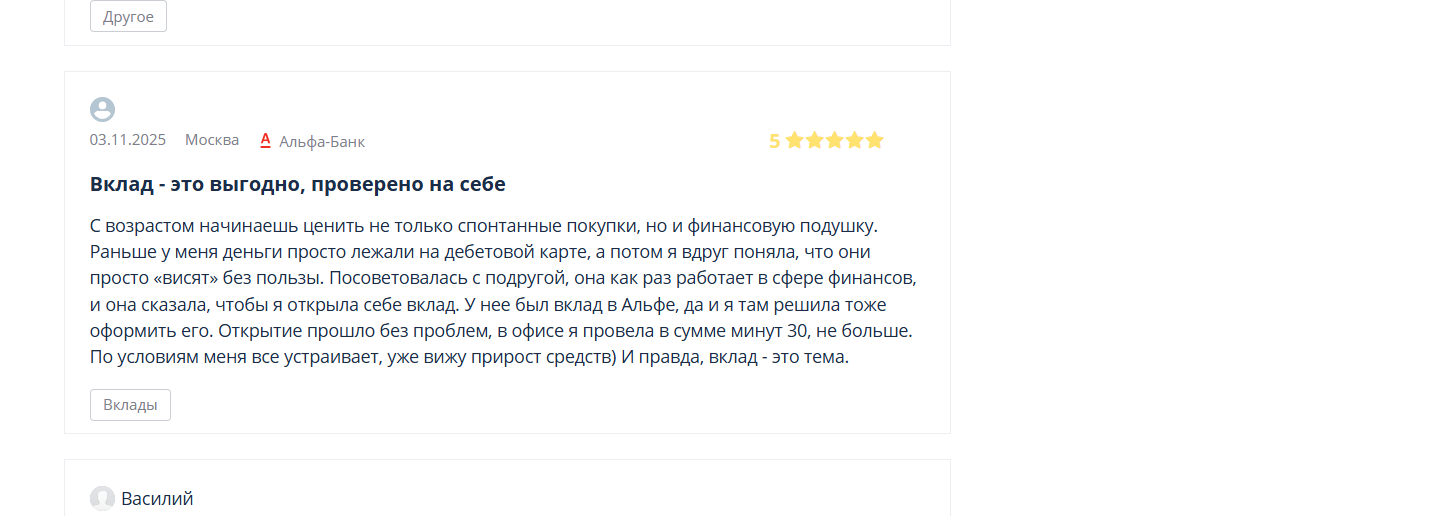The width and height of the screenshot is (1437, 516).
Task: Click the Вклады tag button
Action: tap(130, 405)
